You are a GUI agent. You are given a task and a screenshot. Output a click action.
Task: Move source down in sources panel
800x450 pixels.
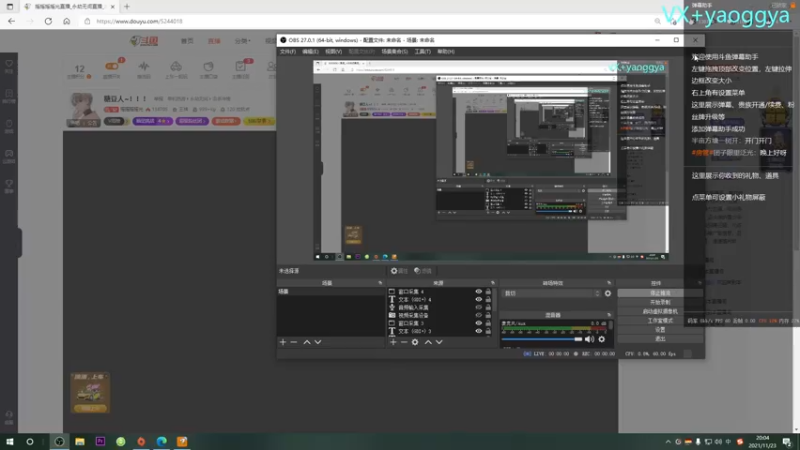click(439, 342)
